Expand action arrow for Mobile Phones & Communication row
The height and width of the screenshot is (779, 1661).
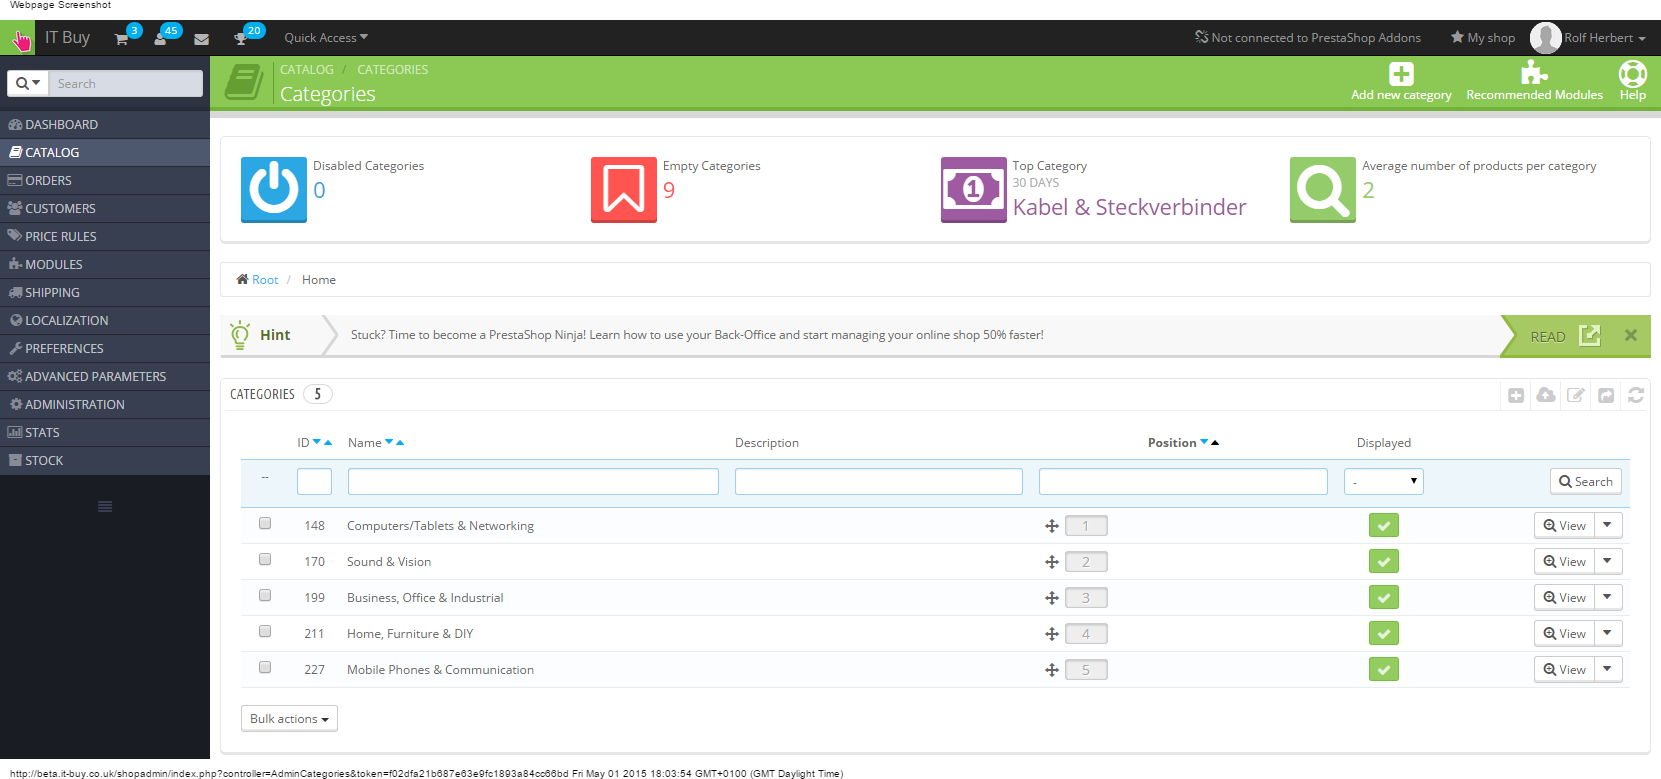pyautogui.click(x=1608, y=669)
